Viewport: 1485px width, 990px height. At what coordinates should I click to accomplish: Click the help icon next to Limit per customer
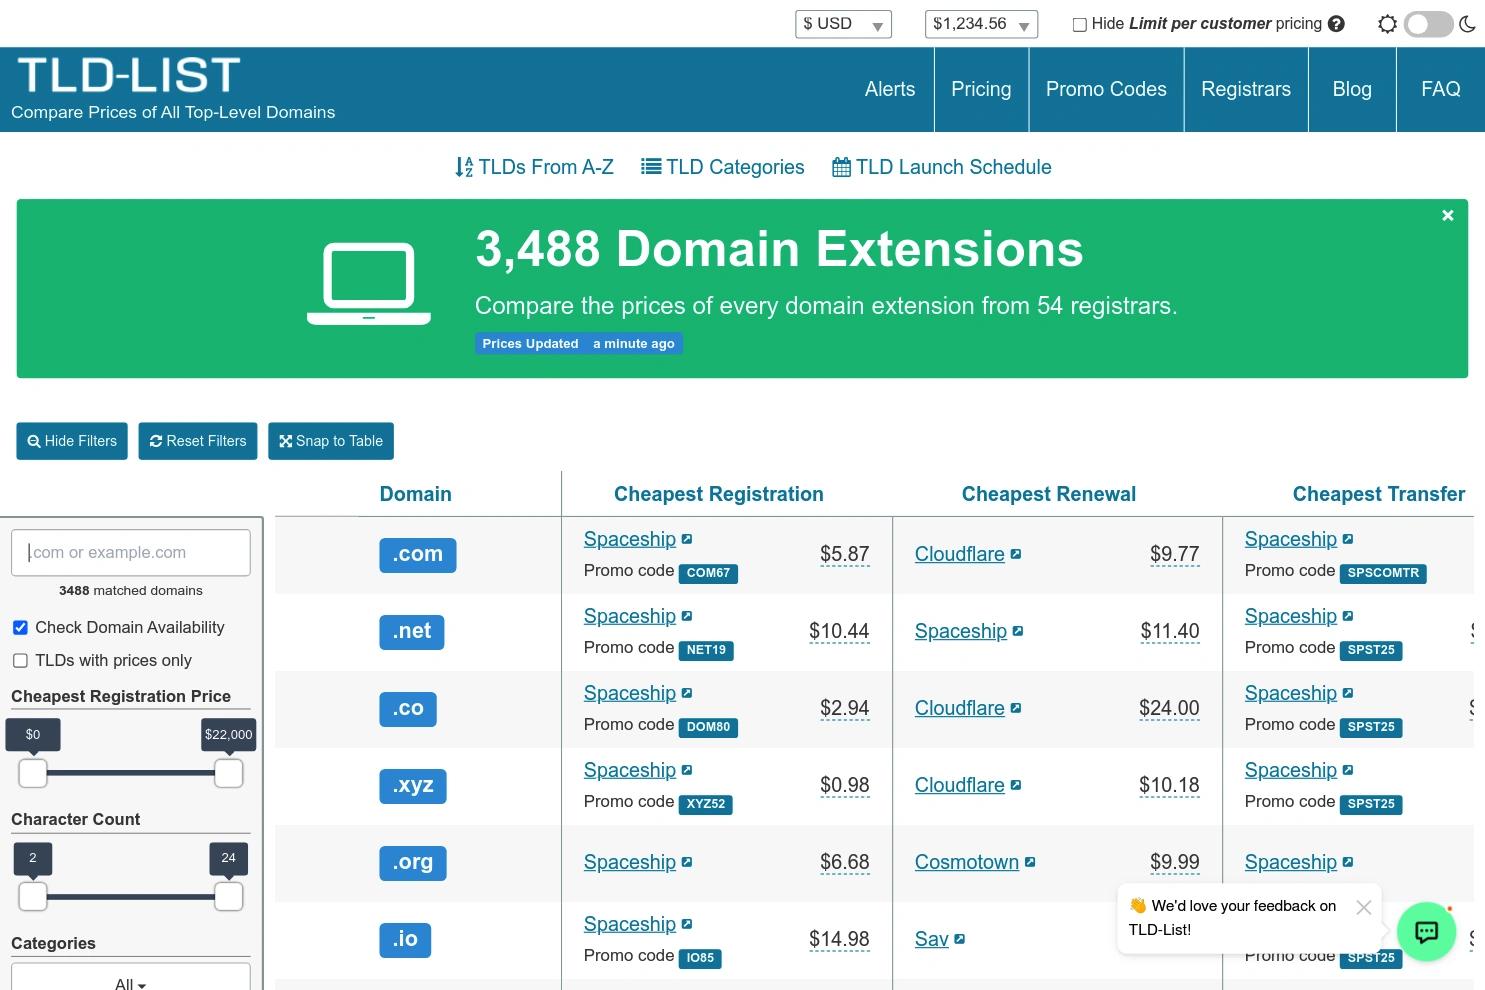click(x=1337, y=23)
